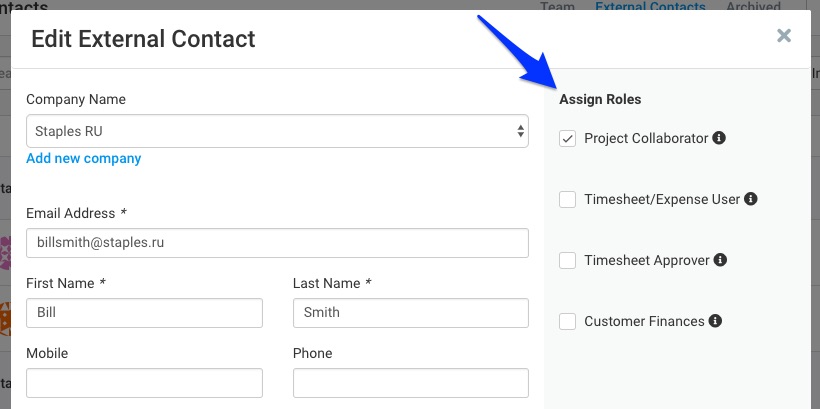Image resolution: width=820 pixels, height=409 pixels.
Task: Go to the Team tab
Action: [x=557, y=6]
